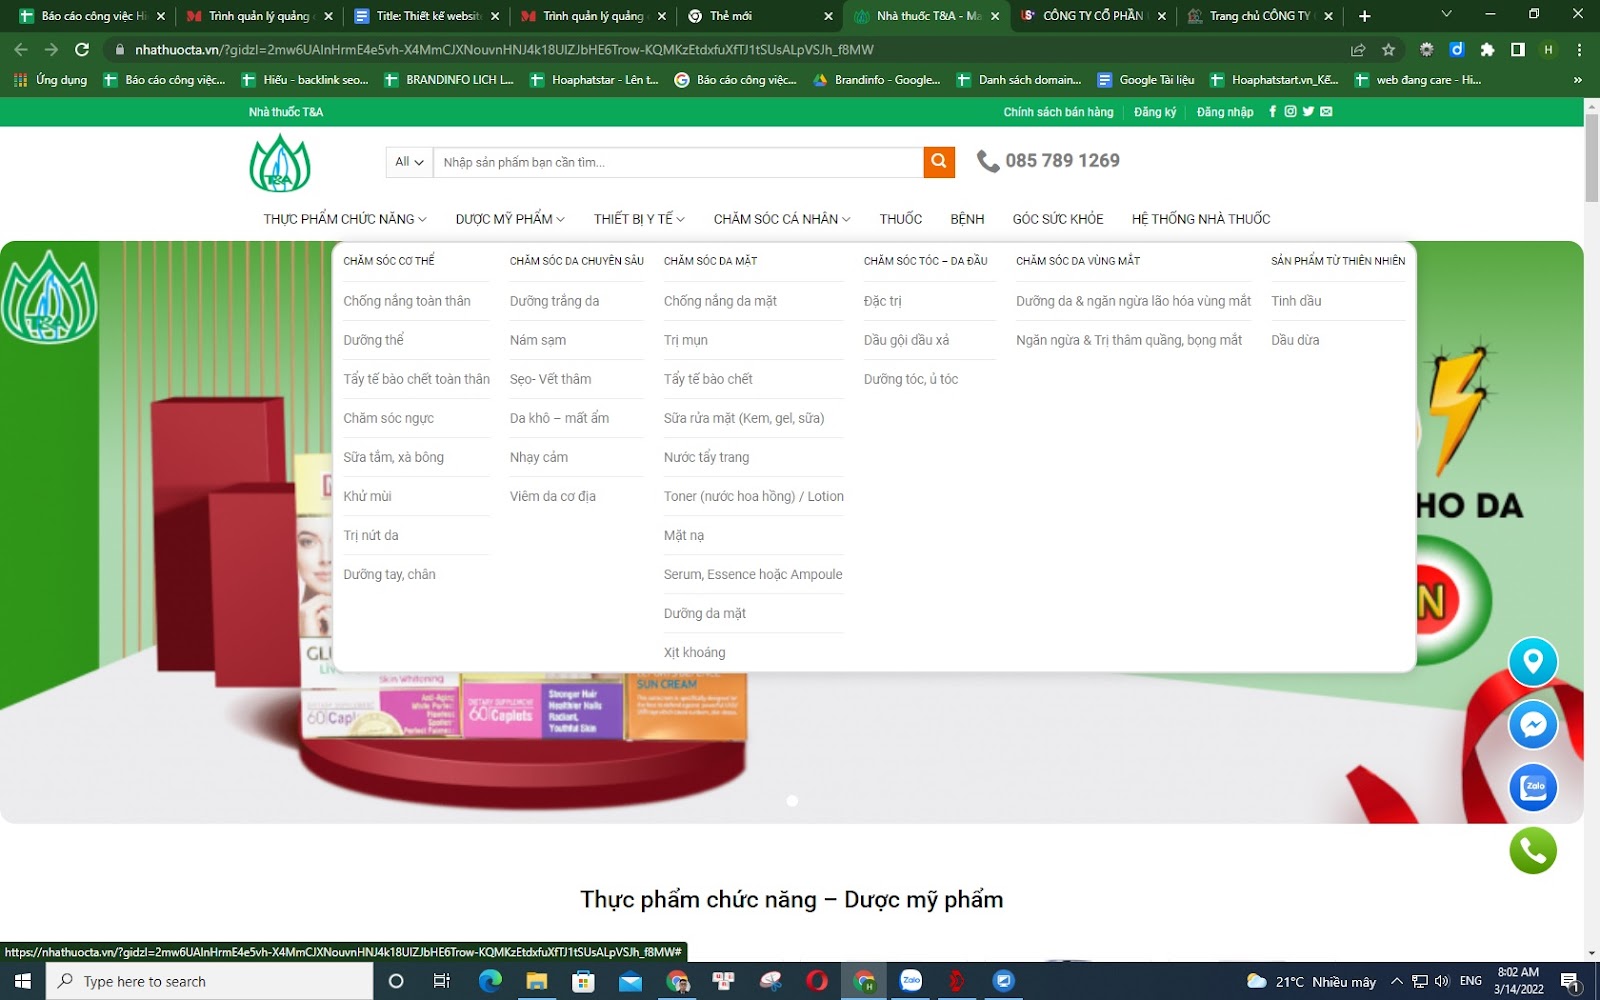This screenshot has height=1000, width=1600.
Task: Open the Zalo chat floating icon
Action: click(1532, 788)
